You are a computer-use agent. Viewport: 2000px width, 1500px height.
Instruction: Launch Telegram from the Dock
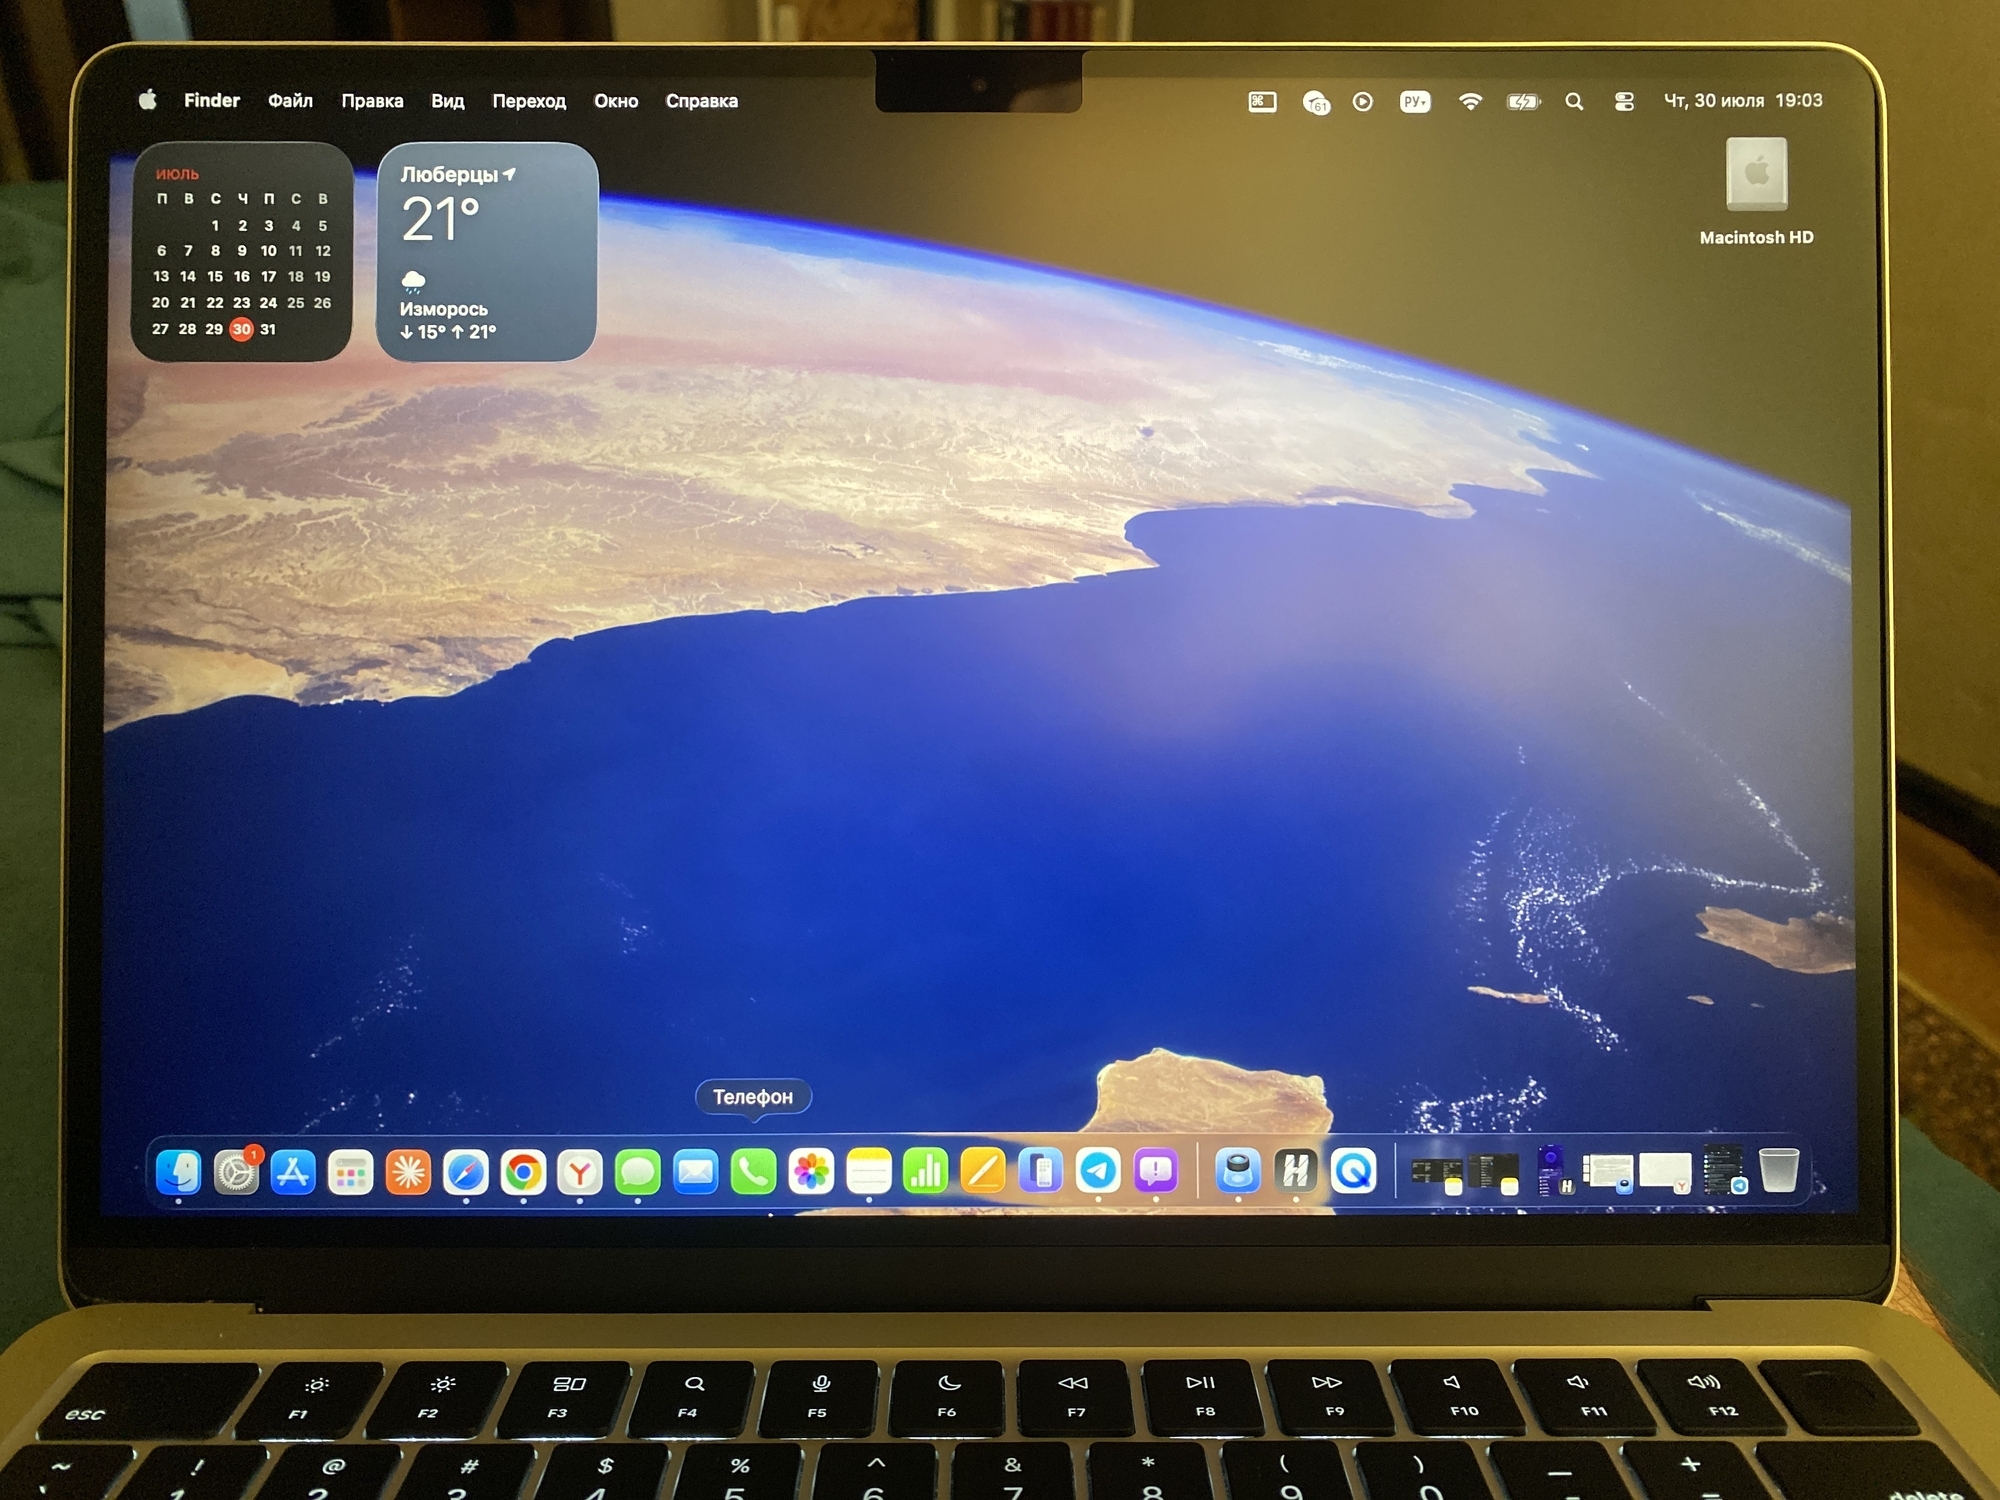(1098, 1171)
